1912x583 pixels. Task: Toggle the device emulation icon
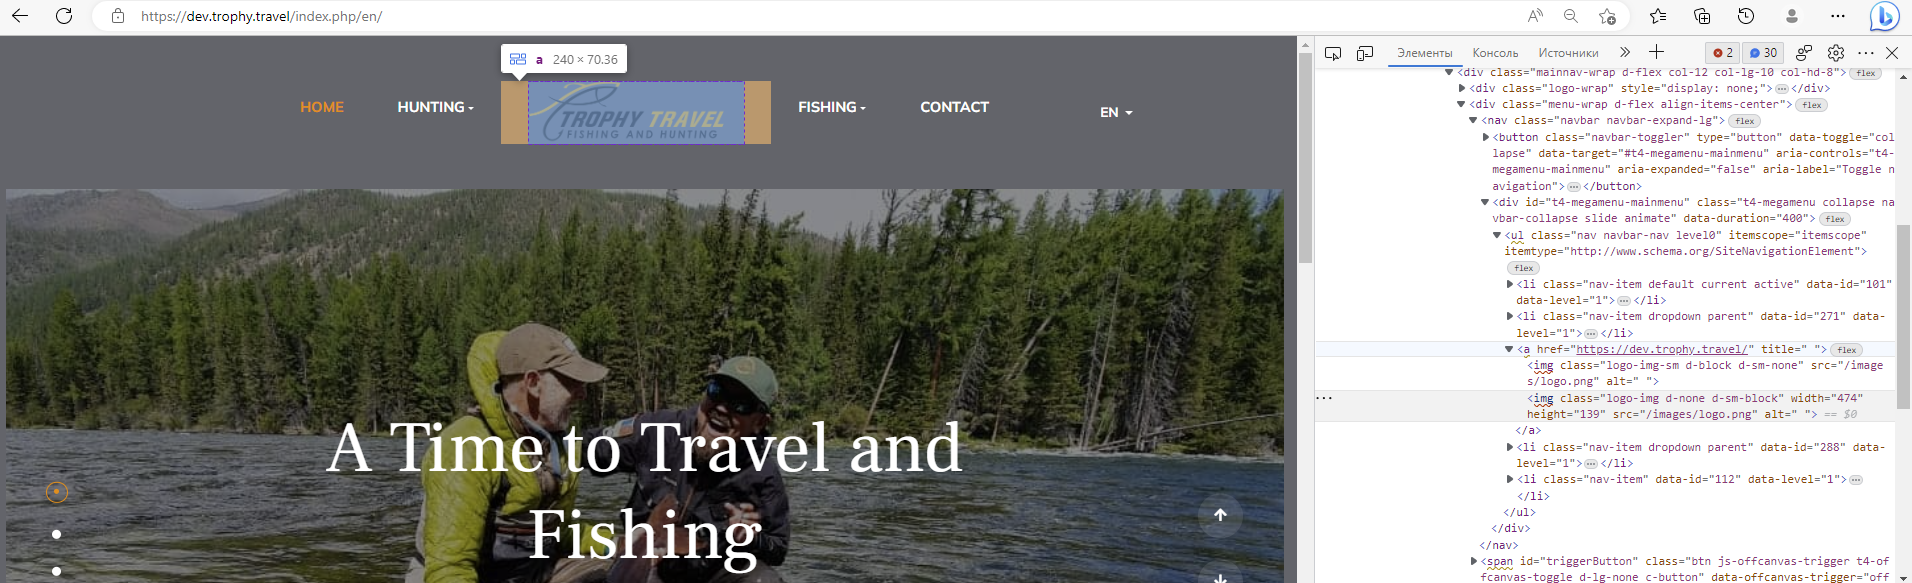coord(1365,53)
